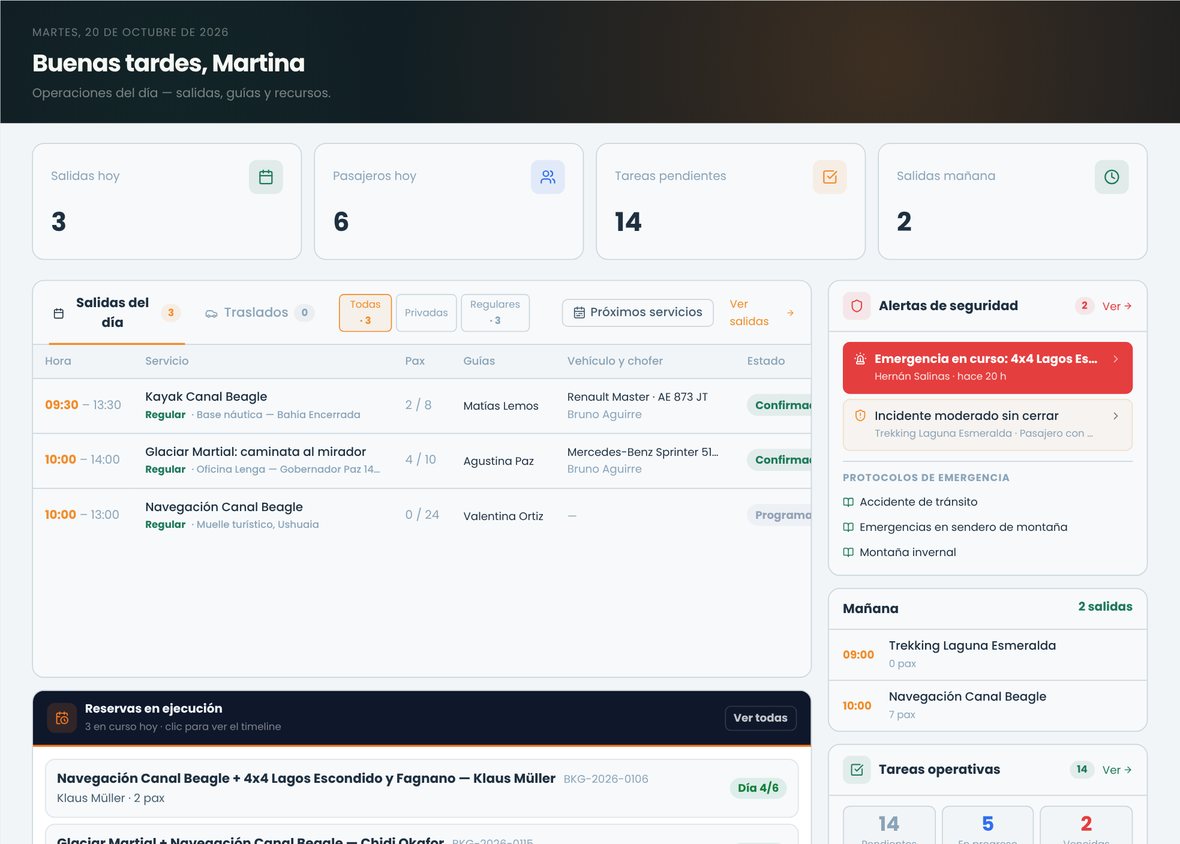Open the Incidente moderado sin cerrar alert

(987, 424)
